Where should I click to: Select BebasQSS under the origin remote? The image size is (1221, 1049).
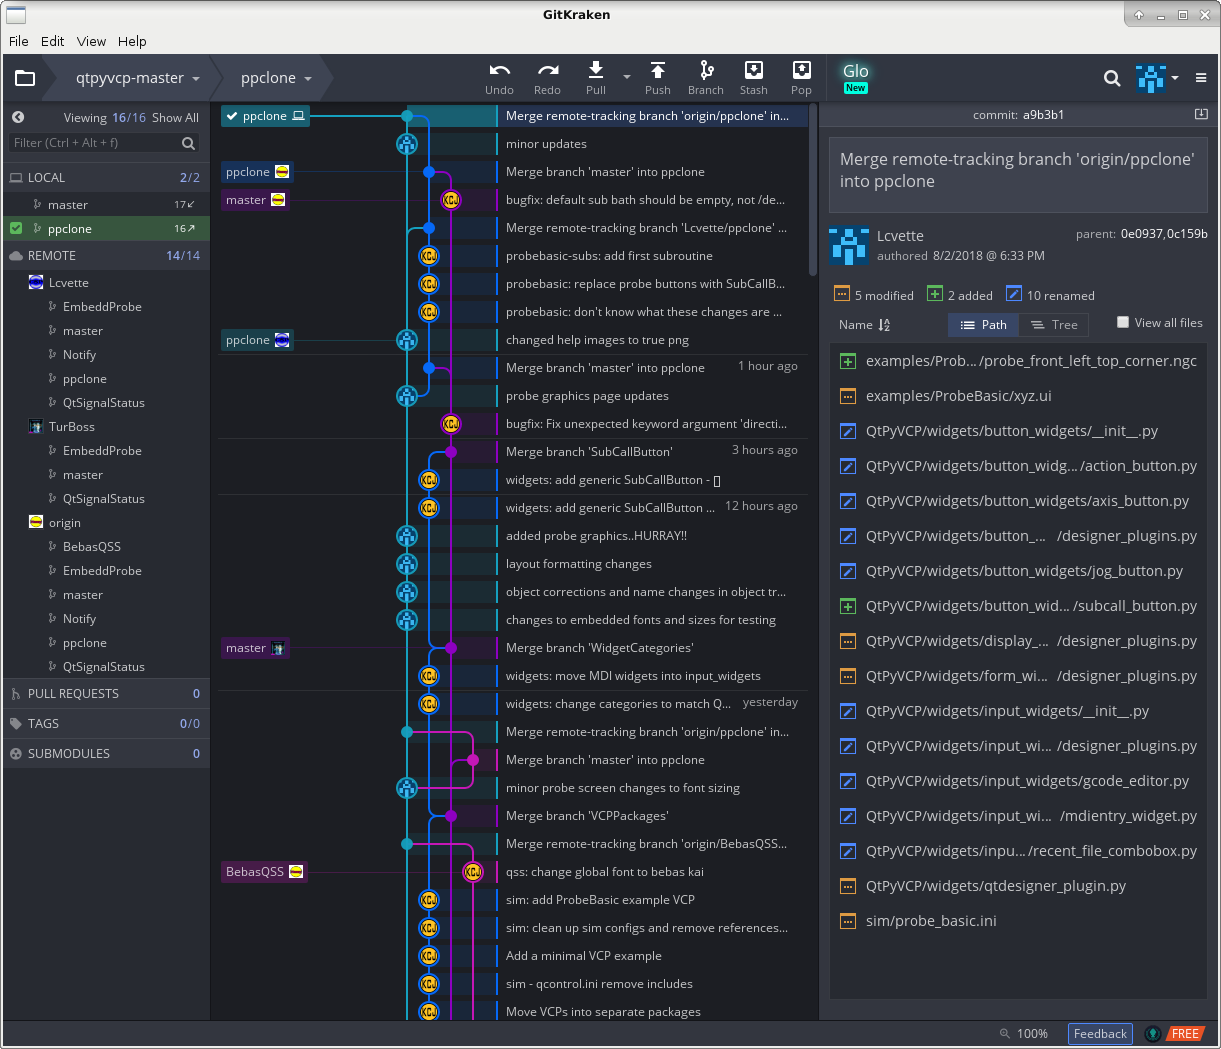coord(107,547)
